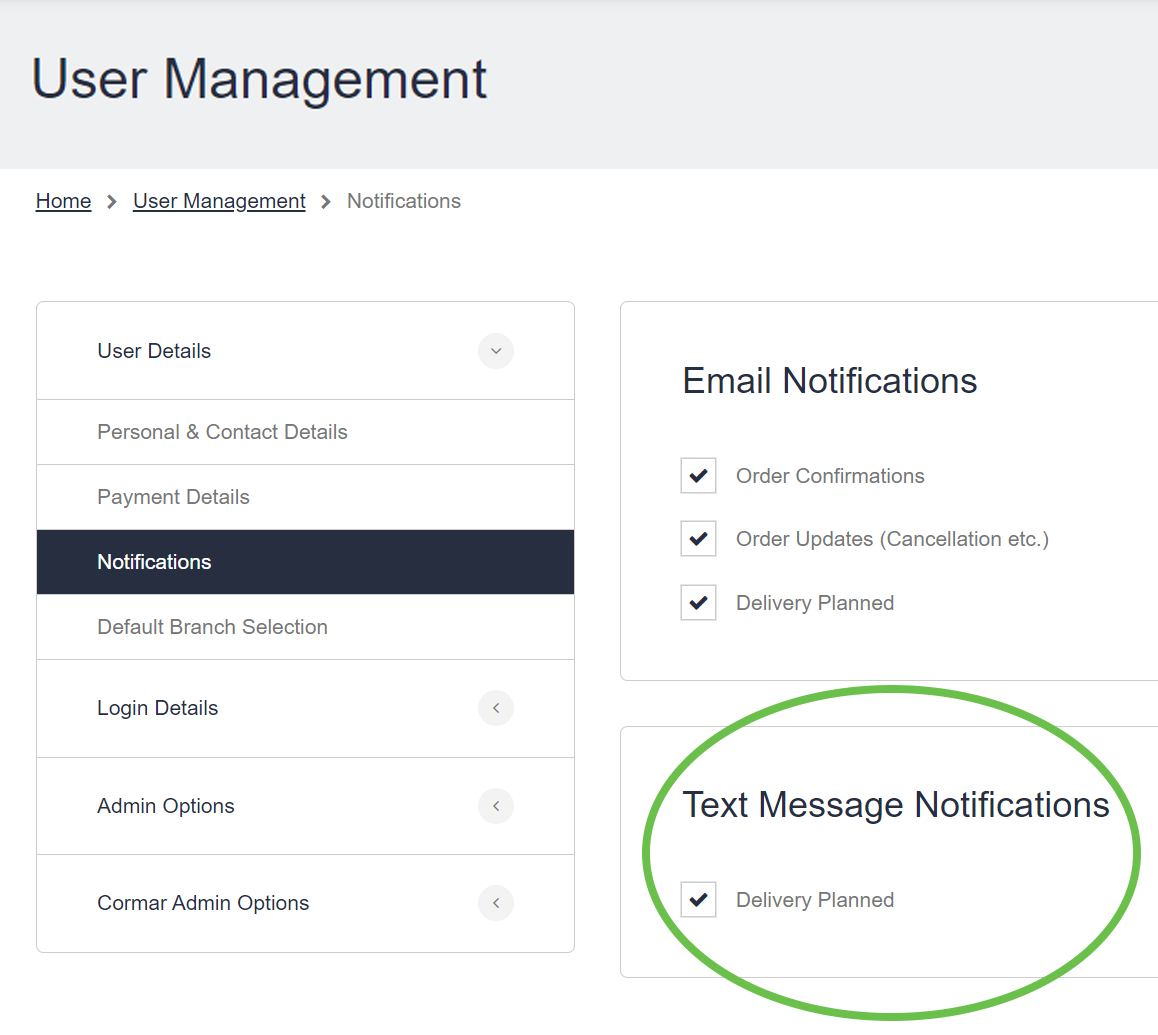Uncheck Order Confirmations email checkbox
This screenshot has height=1035, width=1158.
tap(698, 476)
